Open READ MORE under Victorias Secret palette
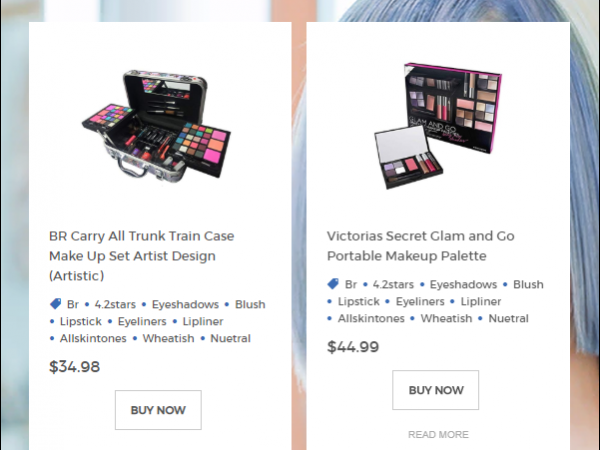This screenshot has width=600, height=450. [x=438, y=434]
